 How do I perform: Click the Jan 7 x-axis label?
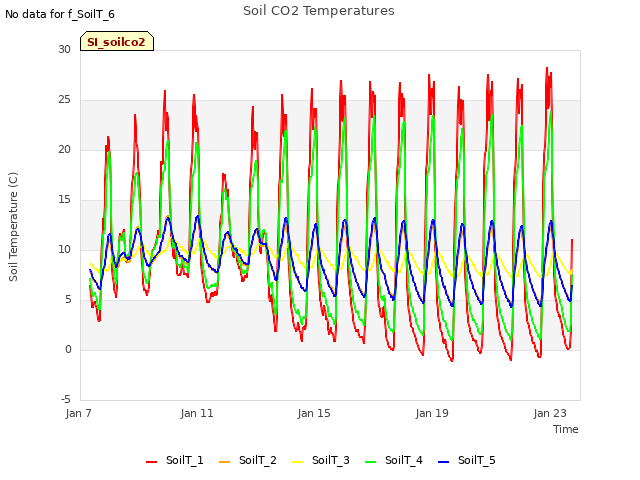coord(78,413)
